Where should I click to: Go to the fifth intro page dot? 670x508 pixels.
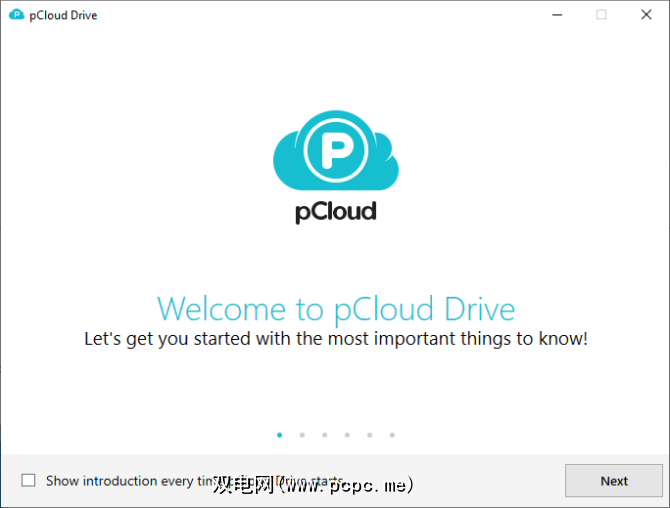(x=370, y=435)
